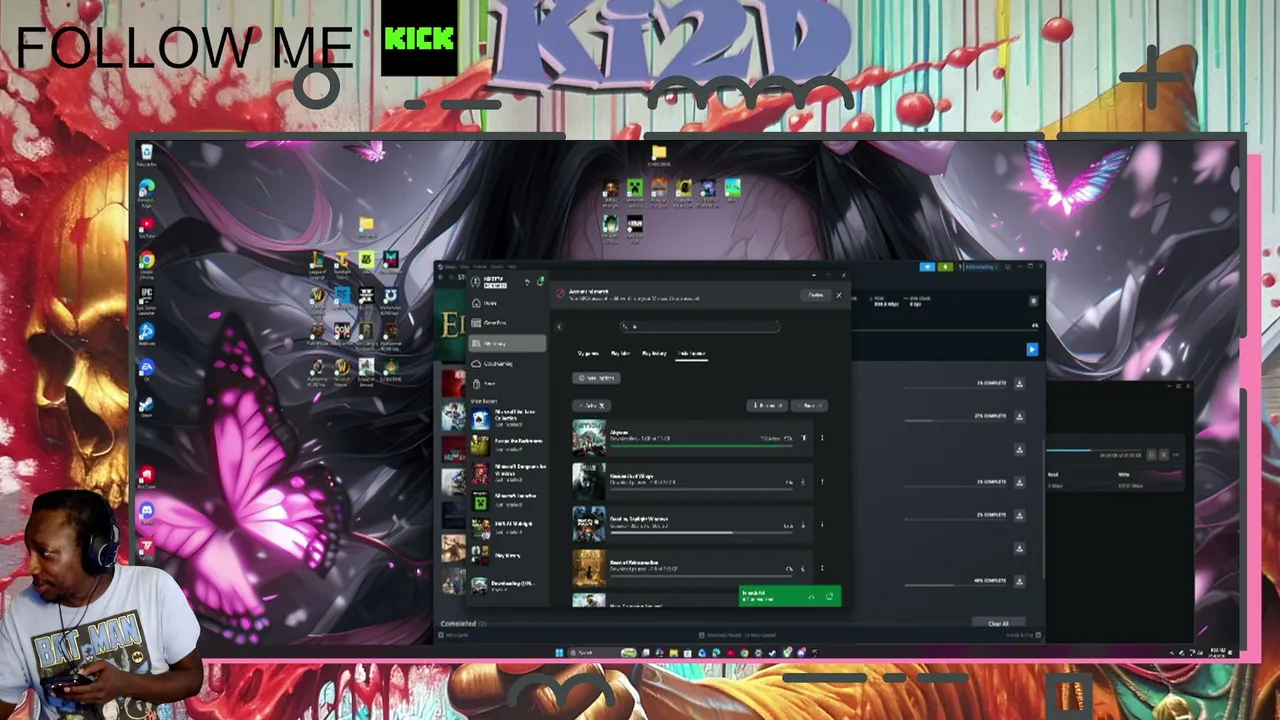This screenshot has height=720, width=1280.
Task: Select the Teamfight Tactics desktop icon
Action: point(342,263)
